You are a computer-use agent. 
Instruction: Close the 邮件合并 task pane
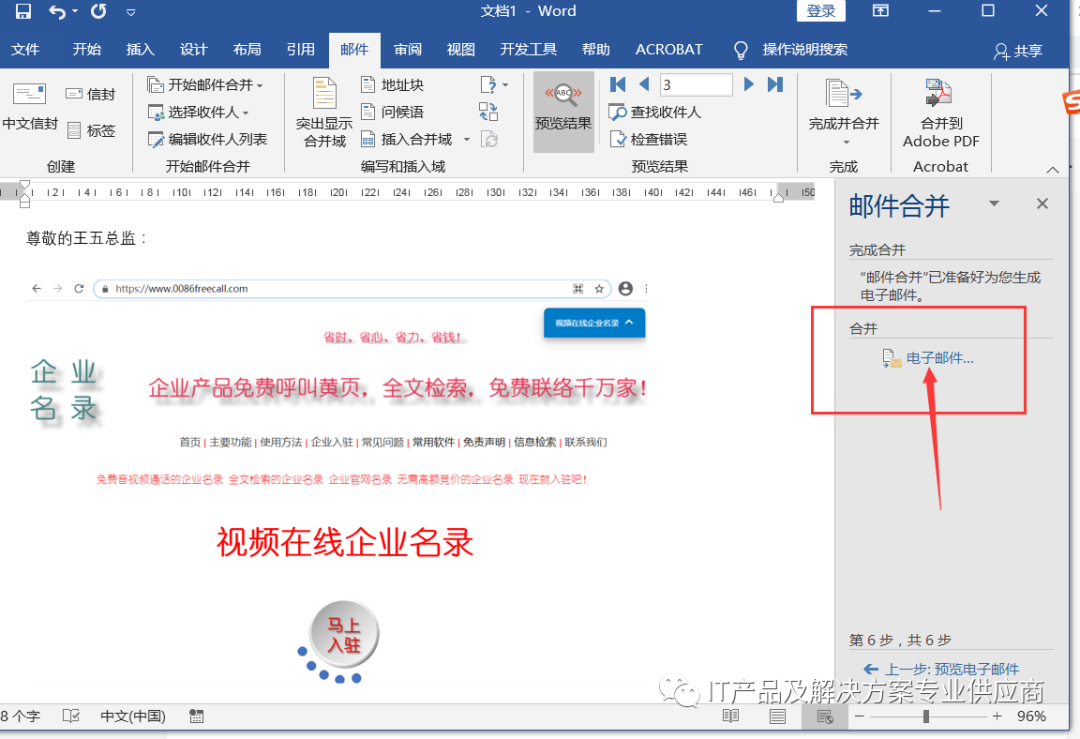point(1042,204)
